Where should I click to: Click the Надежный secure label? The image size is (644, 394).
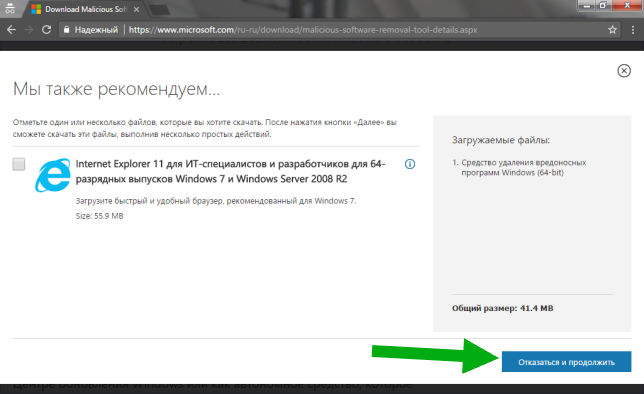click(96, 30)
